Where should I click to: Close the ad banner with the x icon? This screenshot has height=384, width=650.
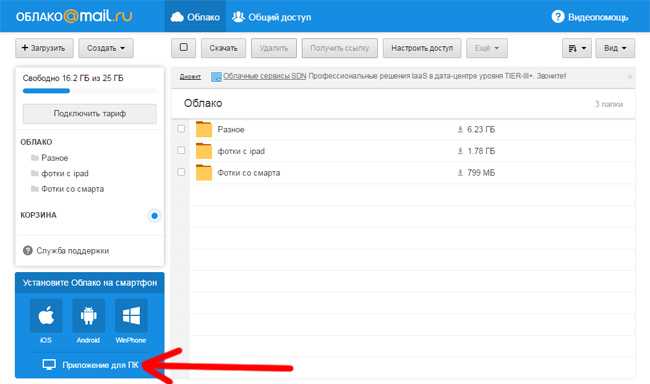tap(629, 77)
